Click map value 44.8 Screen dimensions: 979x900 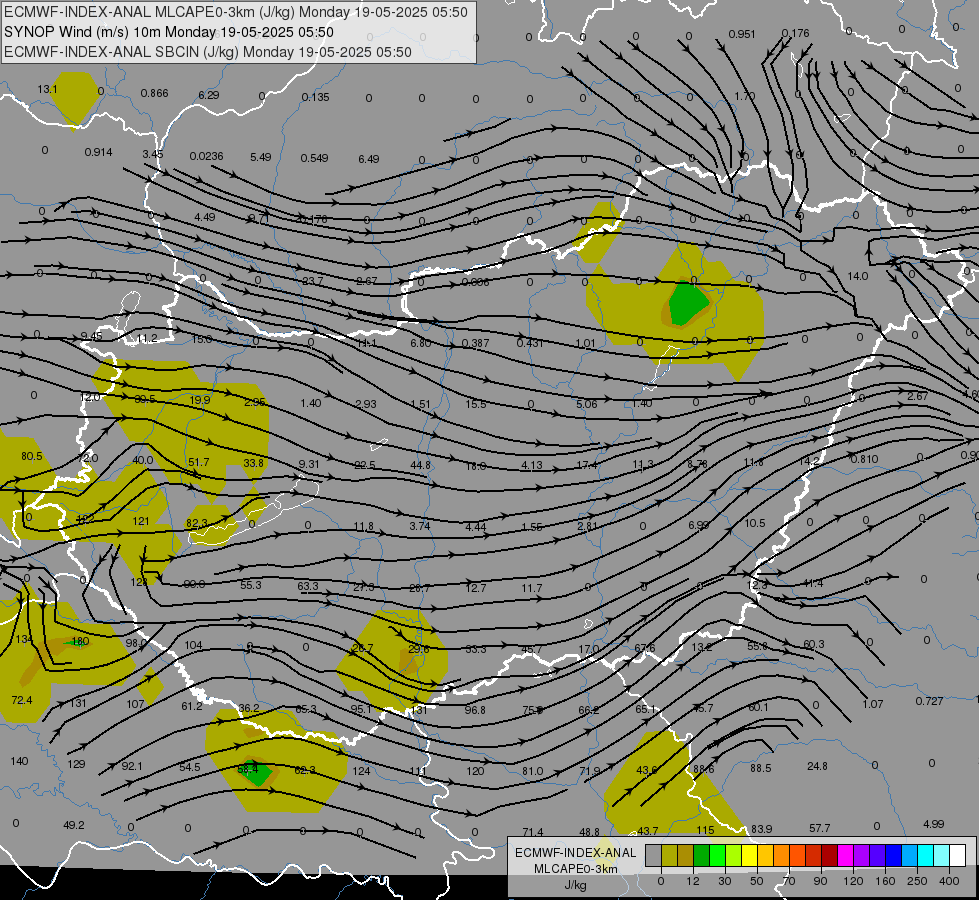pyautogui.click(x=421, y=465)
